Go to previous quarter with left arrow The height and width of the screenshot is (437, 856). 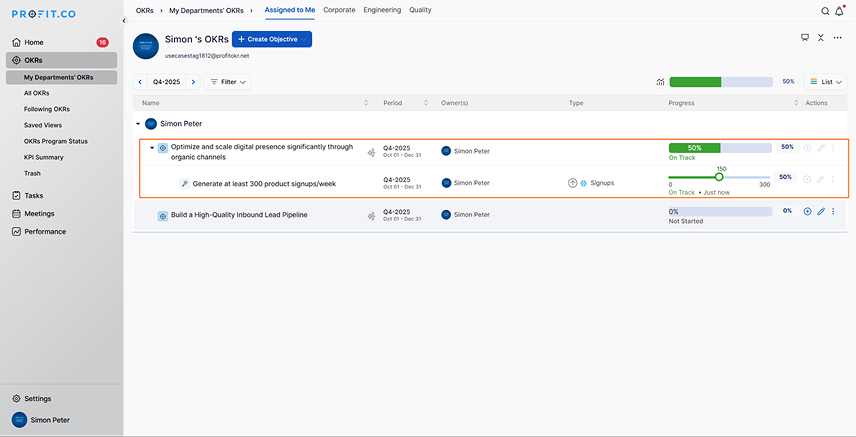click(140, 82)
